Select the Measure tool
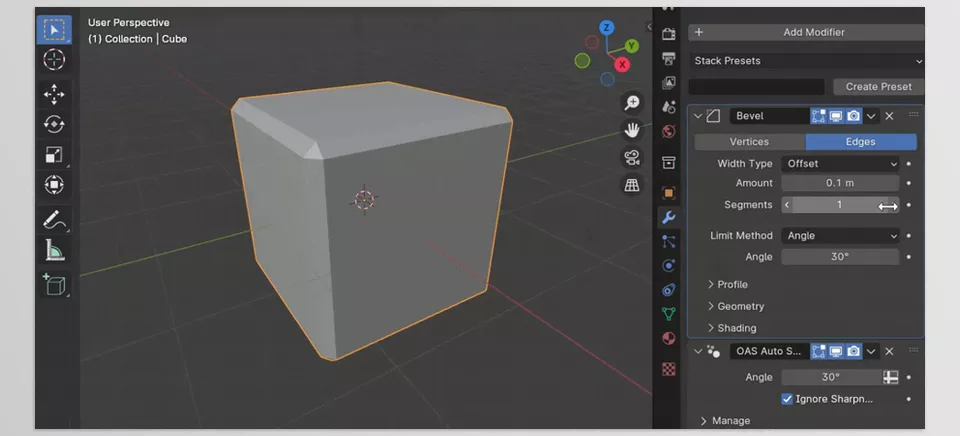Image resolution: width=960 pixels, height=436 pixels. point(54,249)
